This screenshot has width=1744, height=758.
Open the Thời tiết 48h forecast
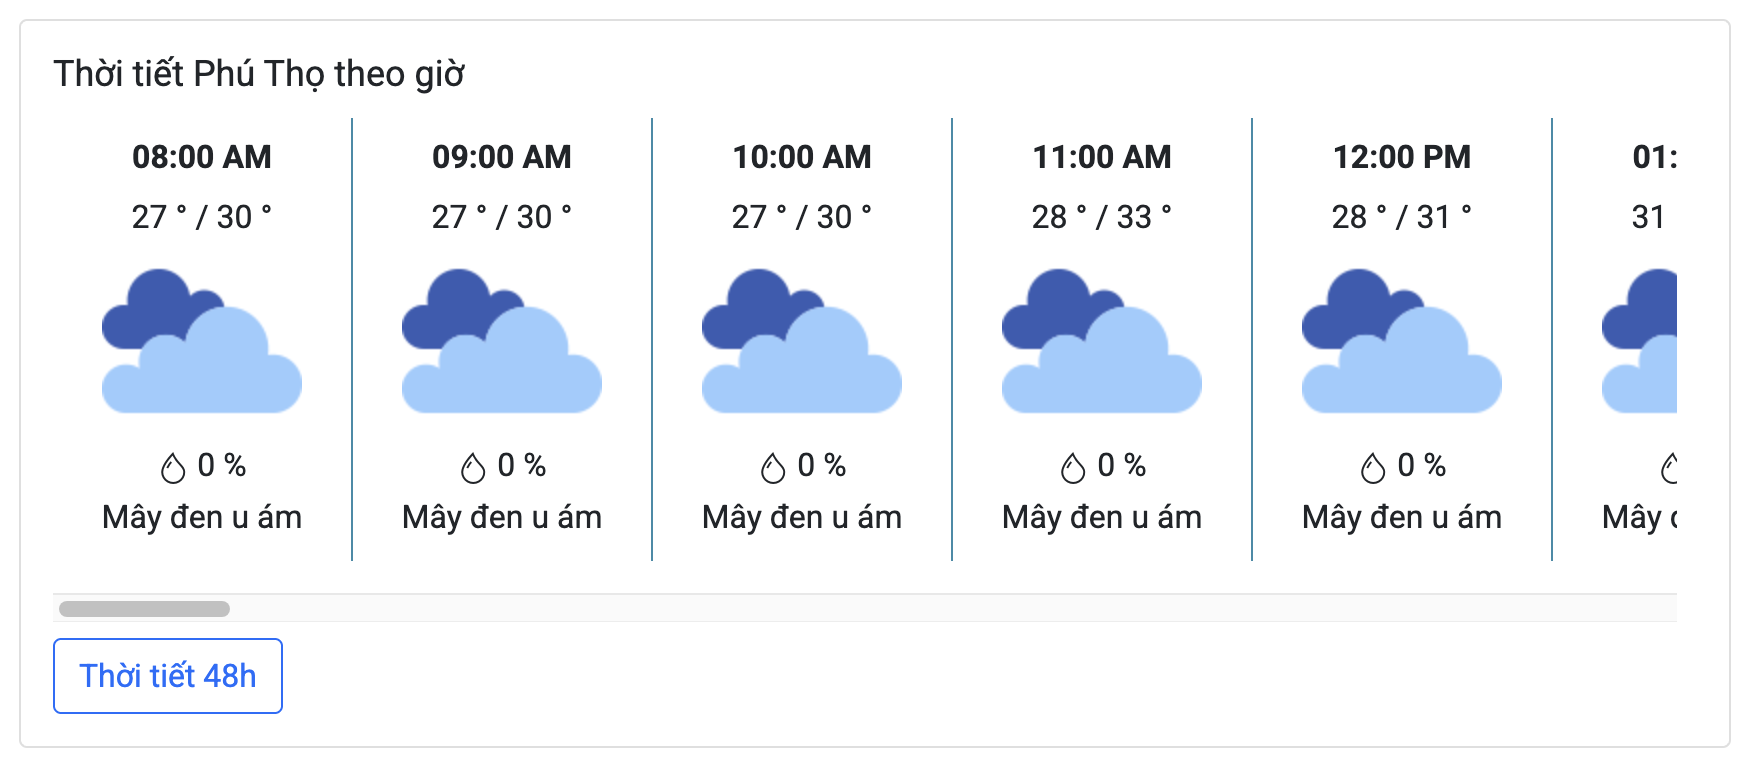[168, 676]
